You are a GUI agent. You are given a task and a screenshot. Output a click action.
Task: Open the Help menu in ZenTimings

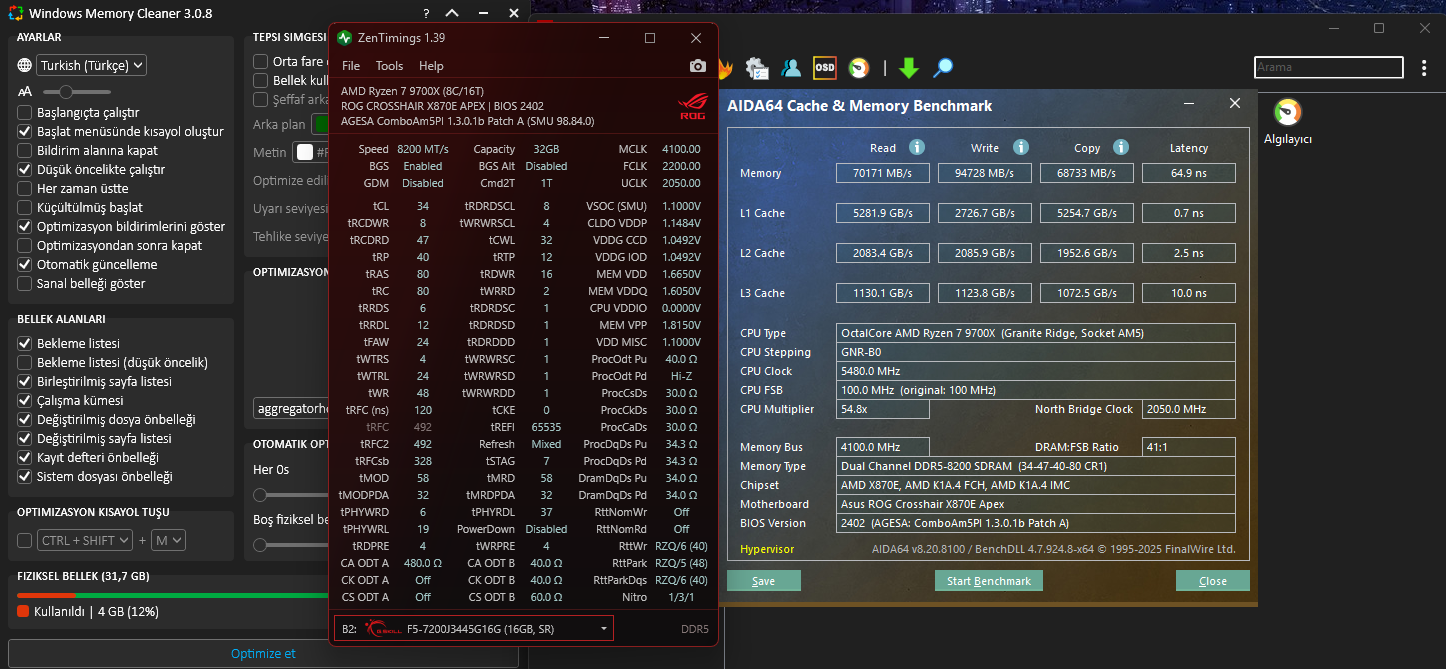[431, 66]
